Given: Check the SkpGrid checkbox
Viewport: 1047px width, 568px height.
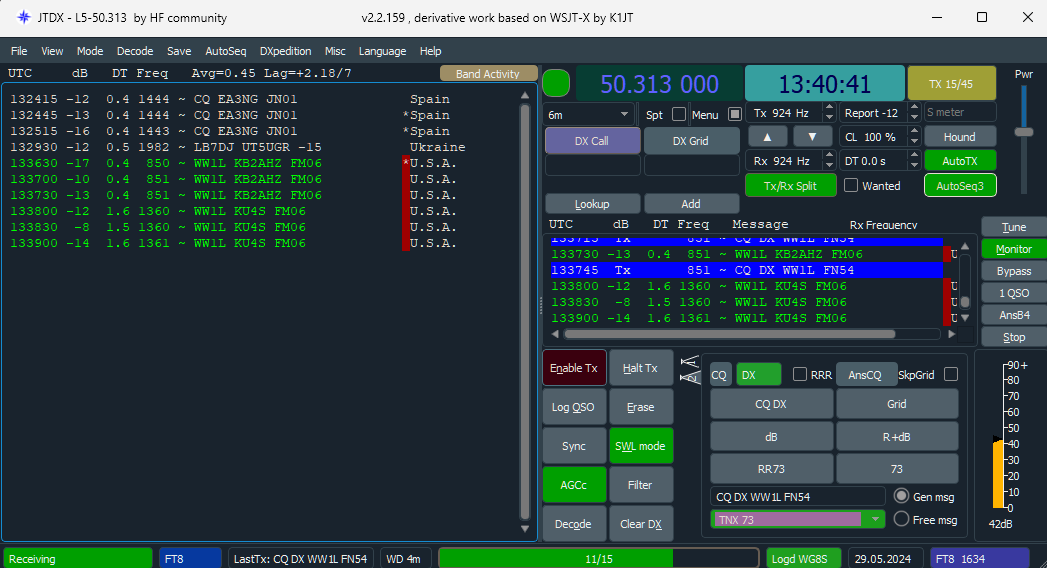Looking at the screenshot, I should [951, 374].
